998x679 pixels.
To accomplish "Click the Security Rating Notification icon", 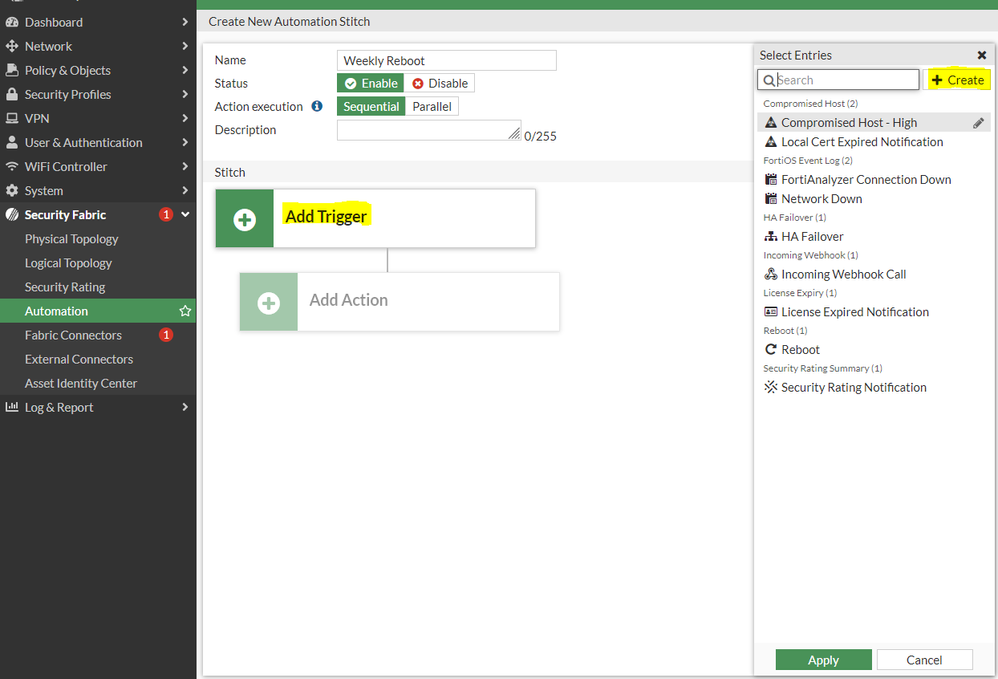I will (x=771, y=387).
